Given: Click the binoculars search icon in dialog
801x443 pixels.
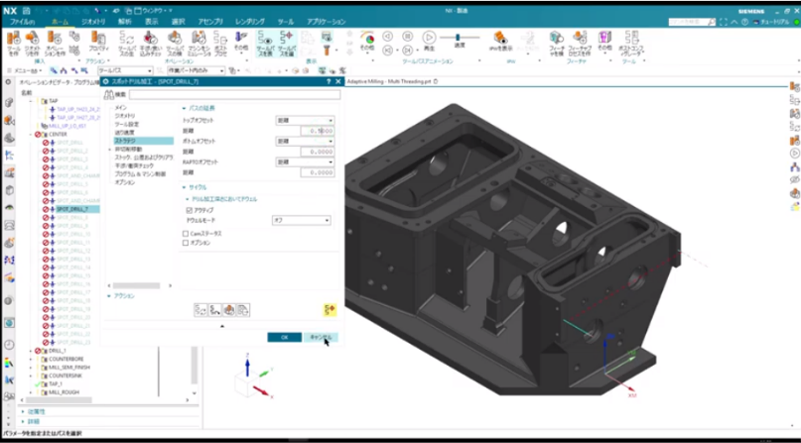Looking at the screenshot, I should pyautogui.click(x=109, y=95).
